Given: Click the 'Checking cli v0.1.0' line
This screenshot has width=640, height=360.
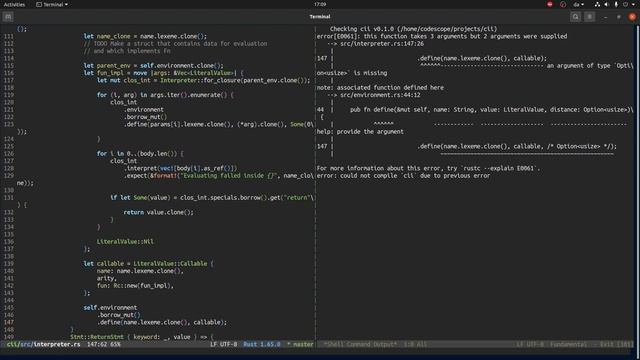Looking at the screenshot, I should point(413,29).
